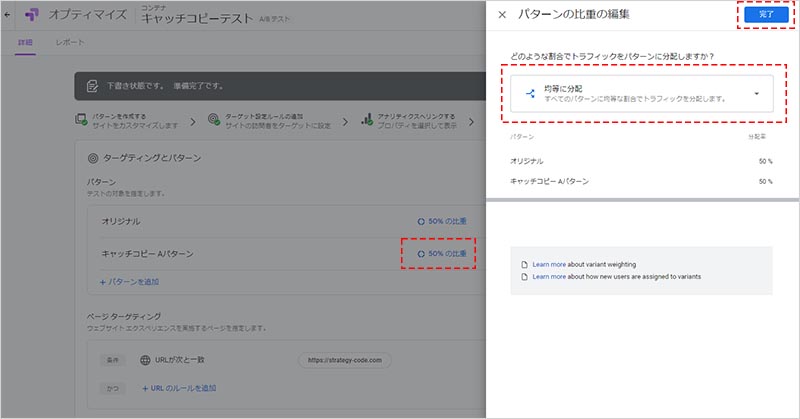The width and height of the screenshot is (800, 419).
Task: Click 50% の比重 for オリジナル pattern
Action: (x=442, y=220)
